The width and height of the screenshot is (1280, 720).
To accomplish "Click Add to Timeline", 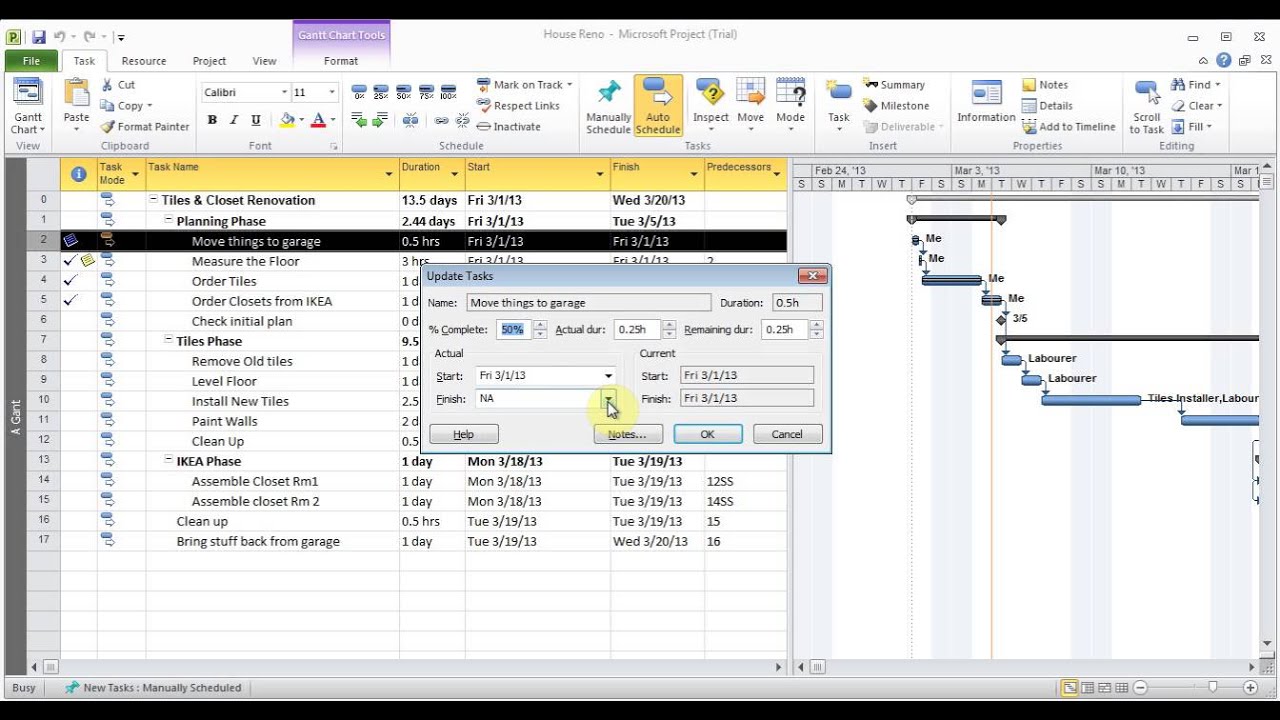I will [1066, 127].
